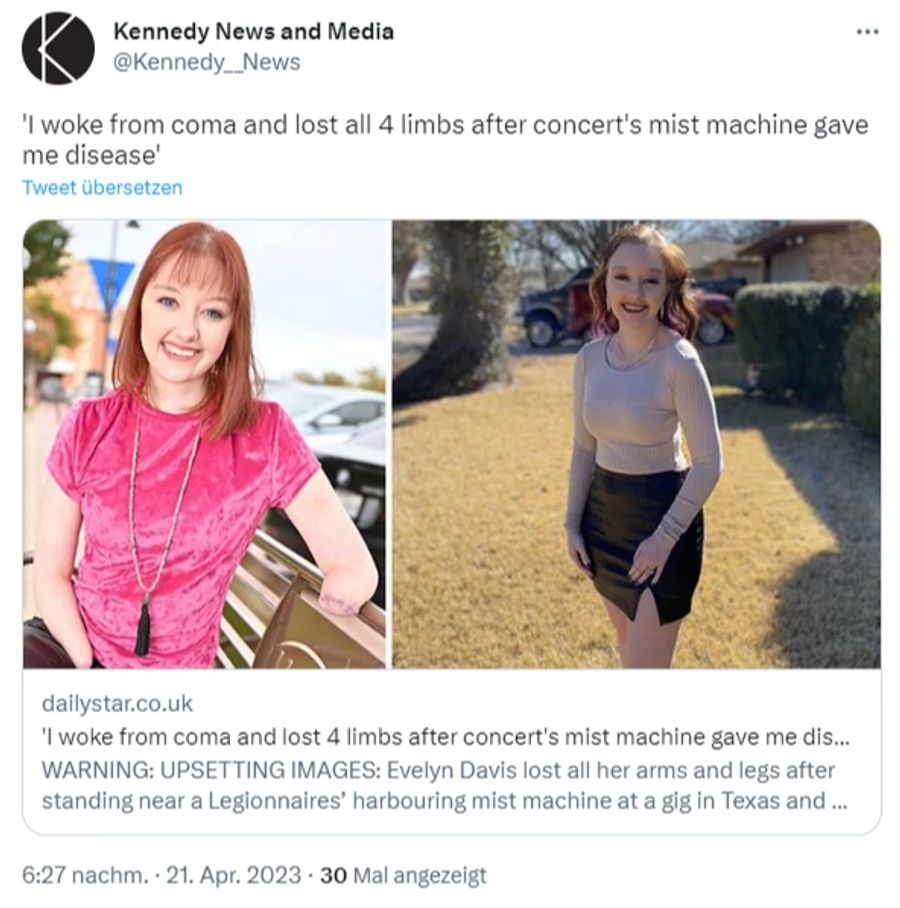Open the Kennedy News and Media profile avatar
This screenshot has height=908, width=900.
[x=58, y=49]
